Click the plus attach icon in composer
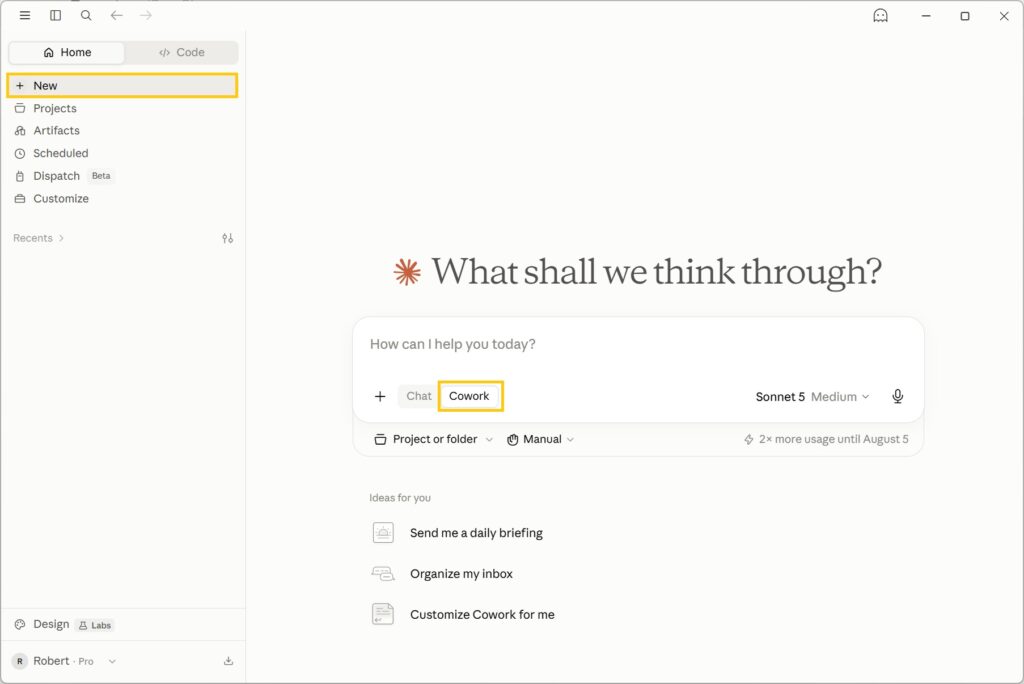The image size is (1024, 684). 380,397
